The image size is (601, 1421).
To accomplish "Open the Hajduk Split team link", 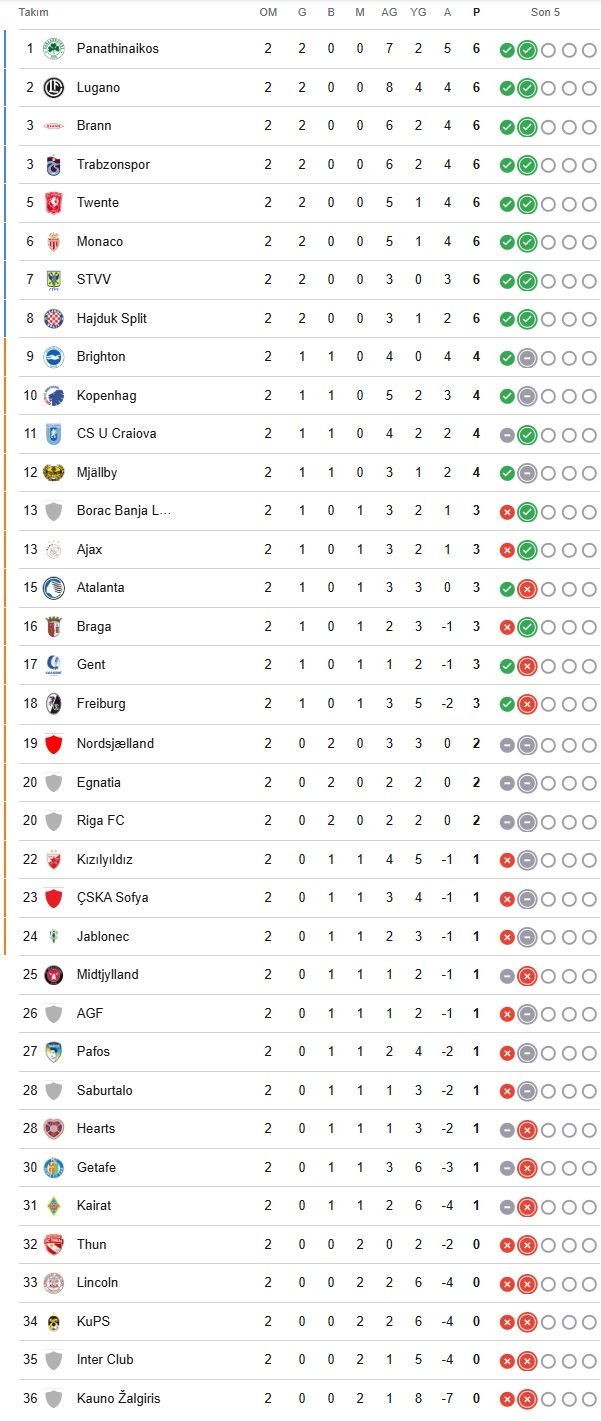I will click(x=112, y=318).
